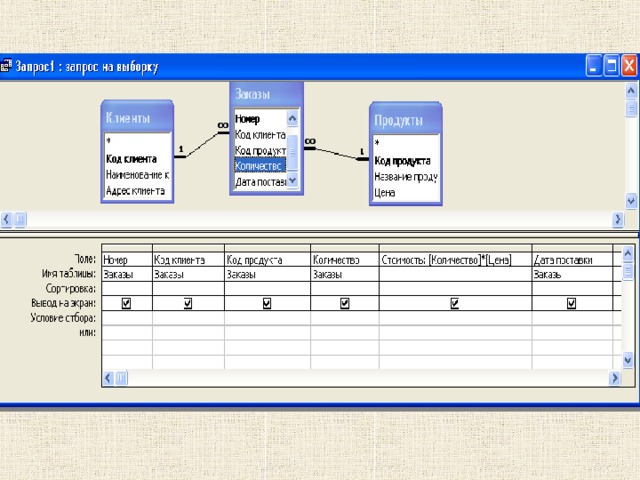Select Номер field in Заказы table
The height and width of the screenshot is (480, 640).
pyautogui.click(x=260, y=119)
